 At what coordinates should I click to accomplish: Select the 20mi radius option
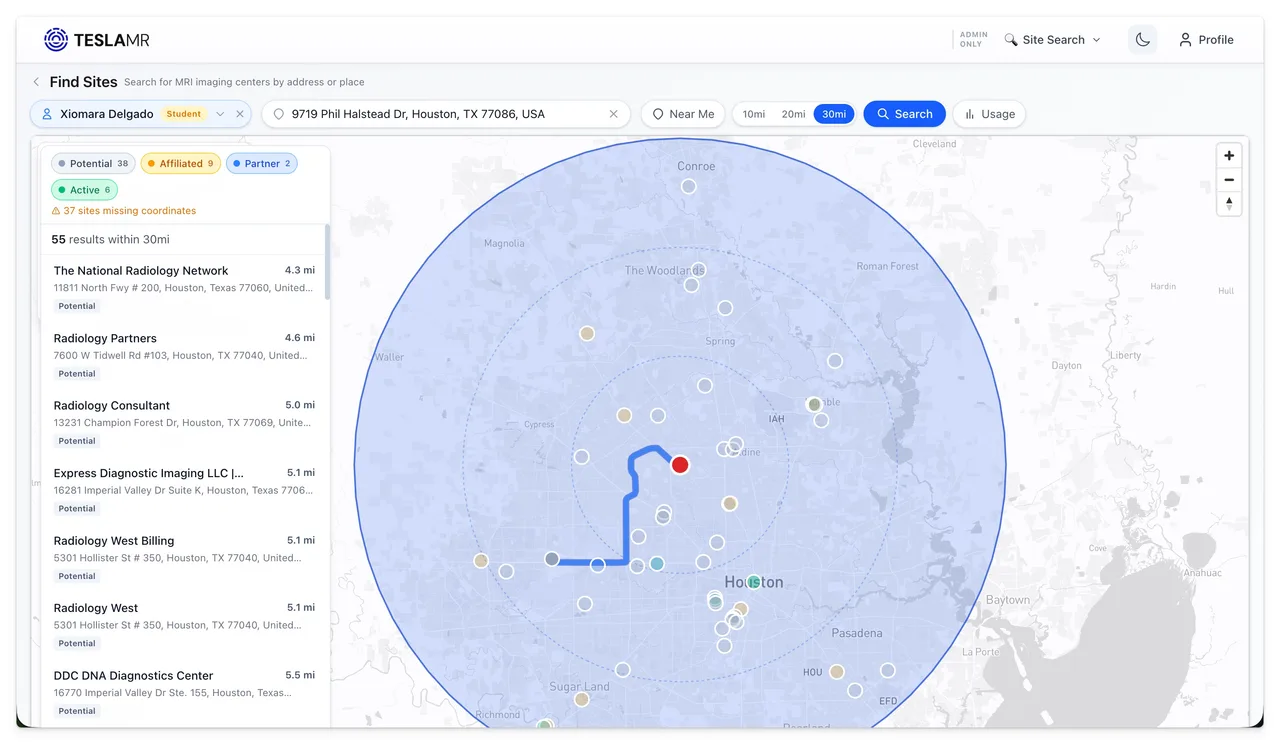(793, 114)
